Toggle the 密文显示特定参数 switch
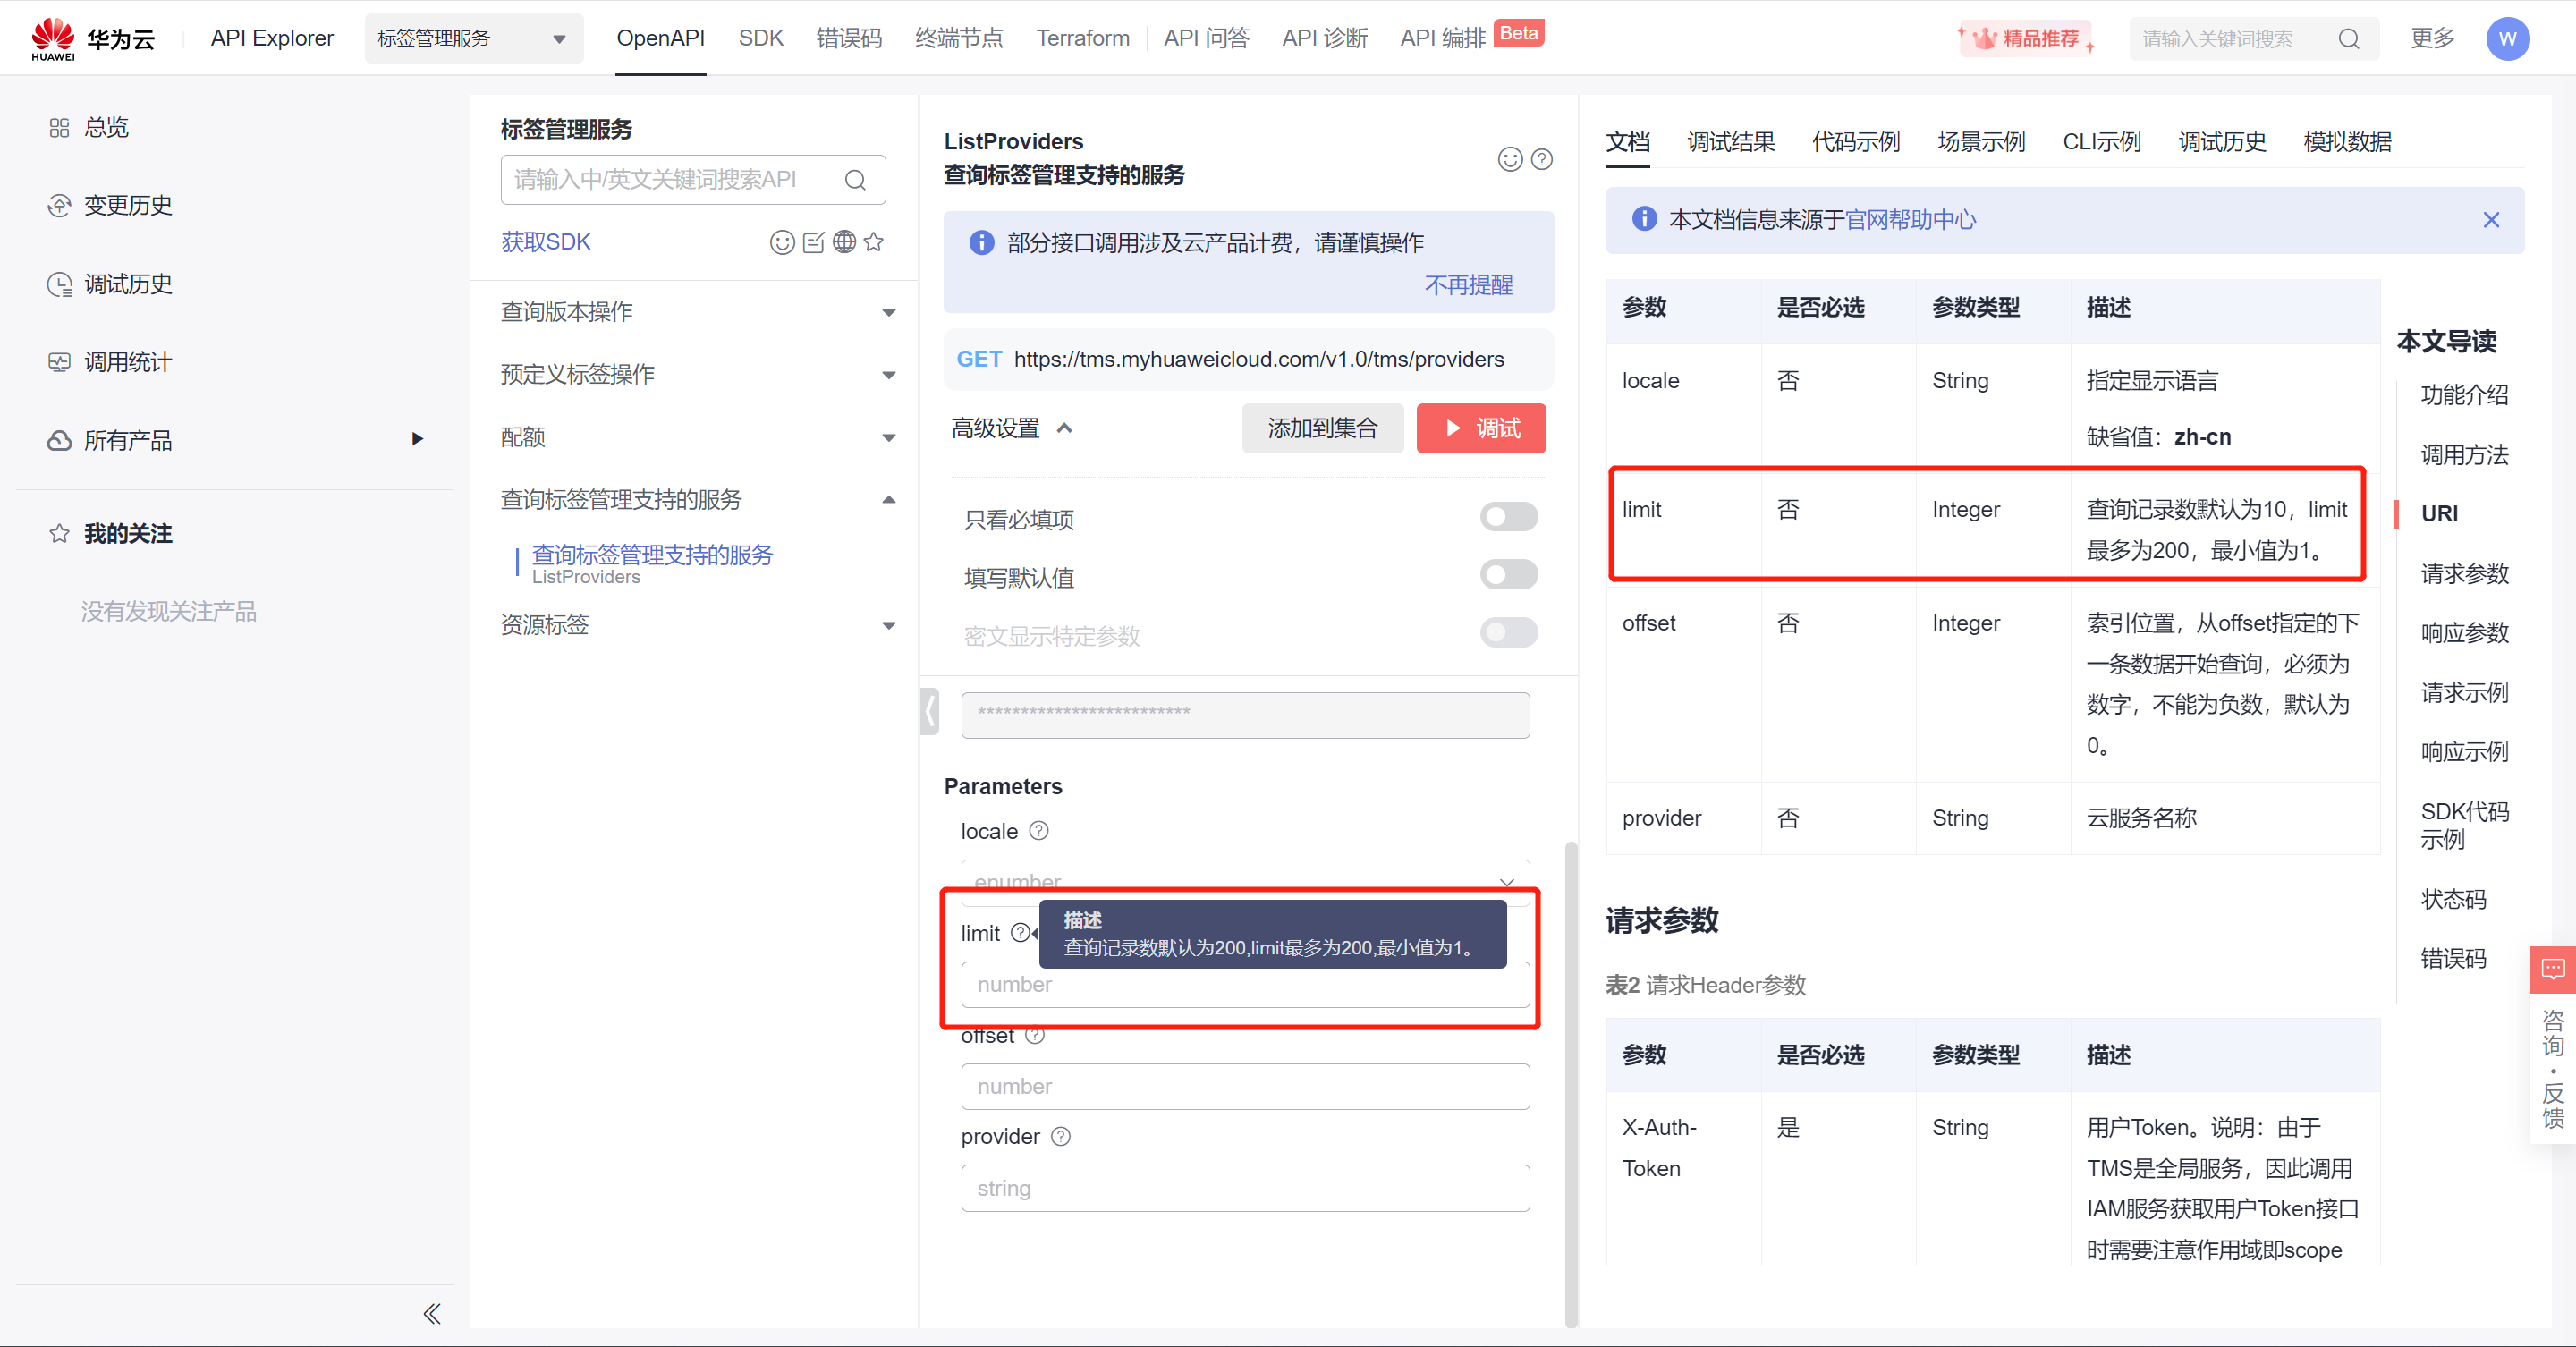 [1508, 633]
